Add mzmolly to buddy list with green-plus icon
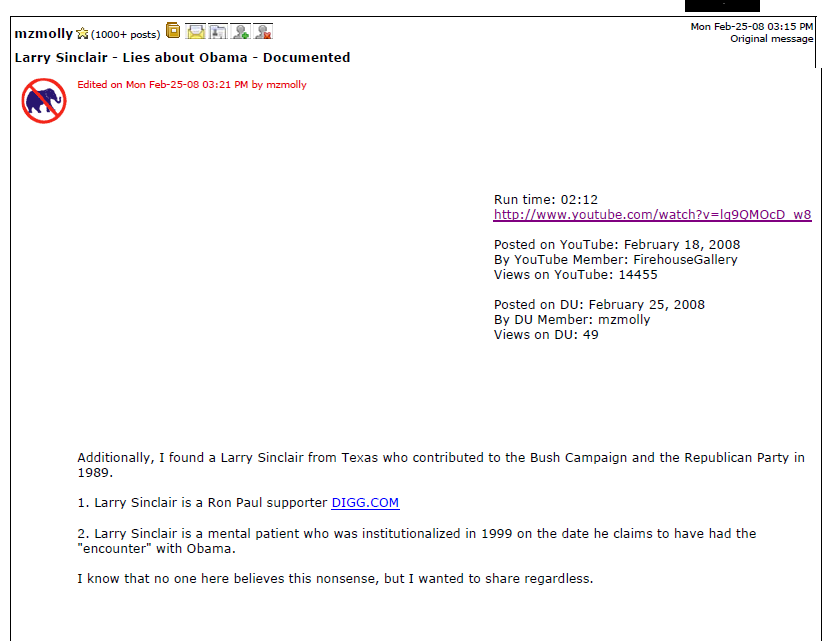The height and width of the screenshot is (641, 828). (x=240, y=32)
